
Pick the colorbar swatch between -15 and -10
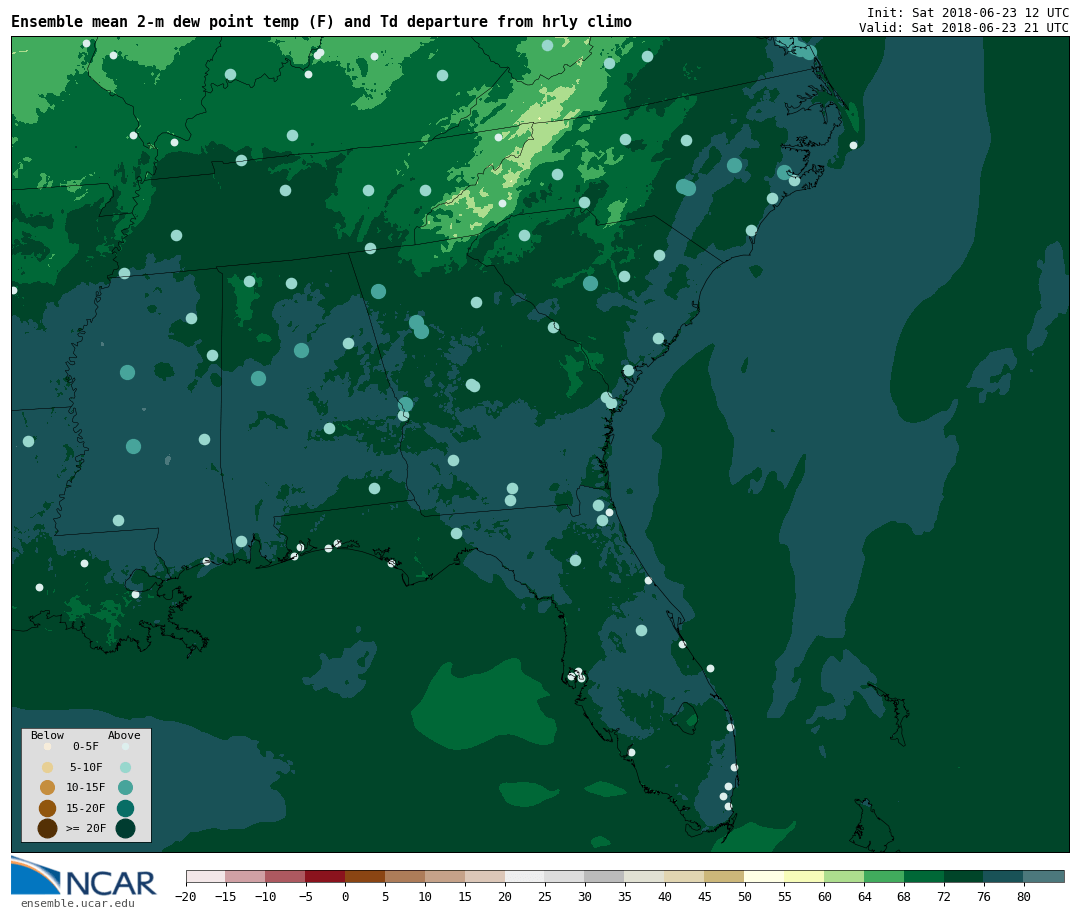click(x=245, y=876)
